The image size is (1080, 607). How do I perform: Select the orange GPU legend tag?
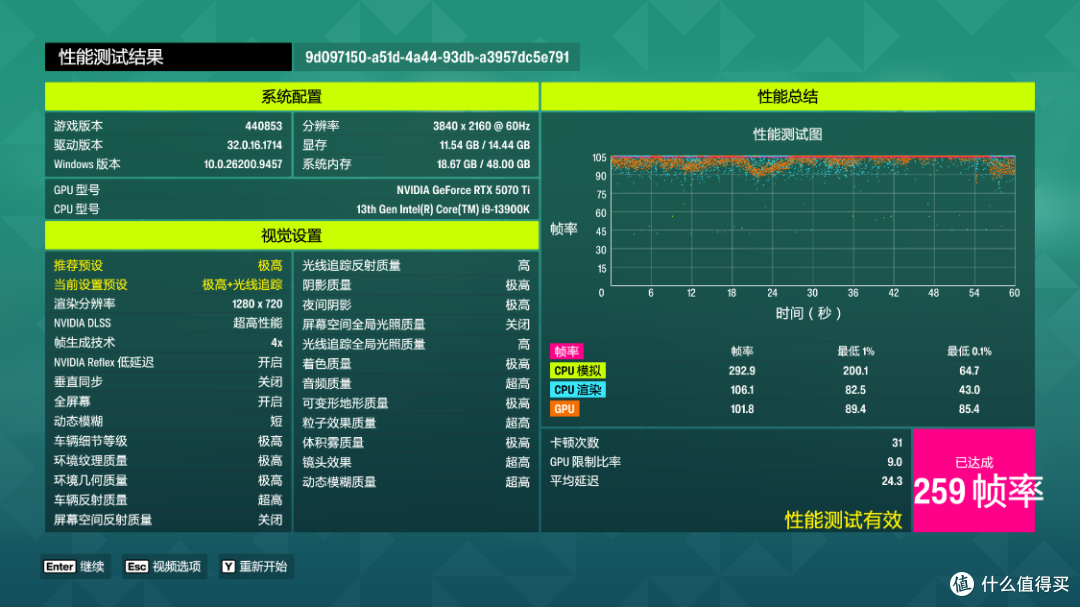pos(564,409)
